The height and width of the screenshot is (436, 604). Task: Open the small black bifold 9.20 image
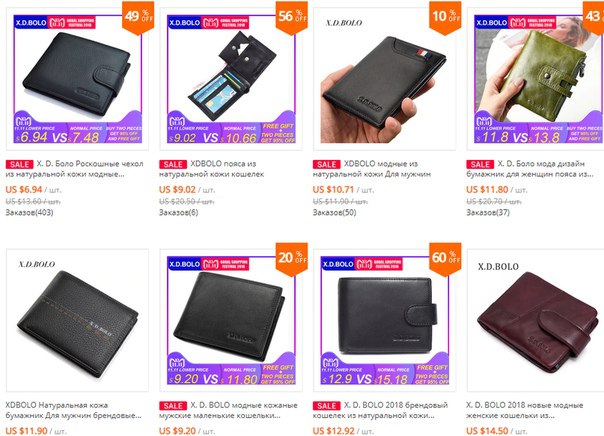click(x=231, y=320)
